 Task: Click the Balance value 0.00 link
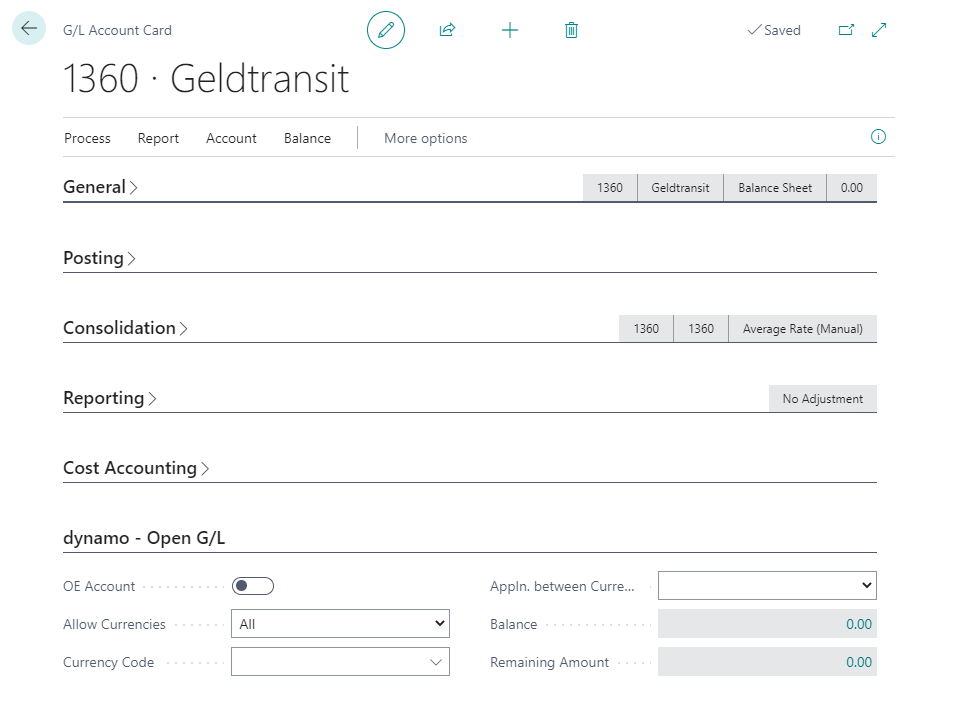(858, 624)
